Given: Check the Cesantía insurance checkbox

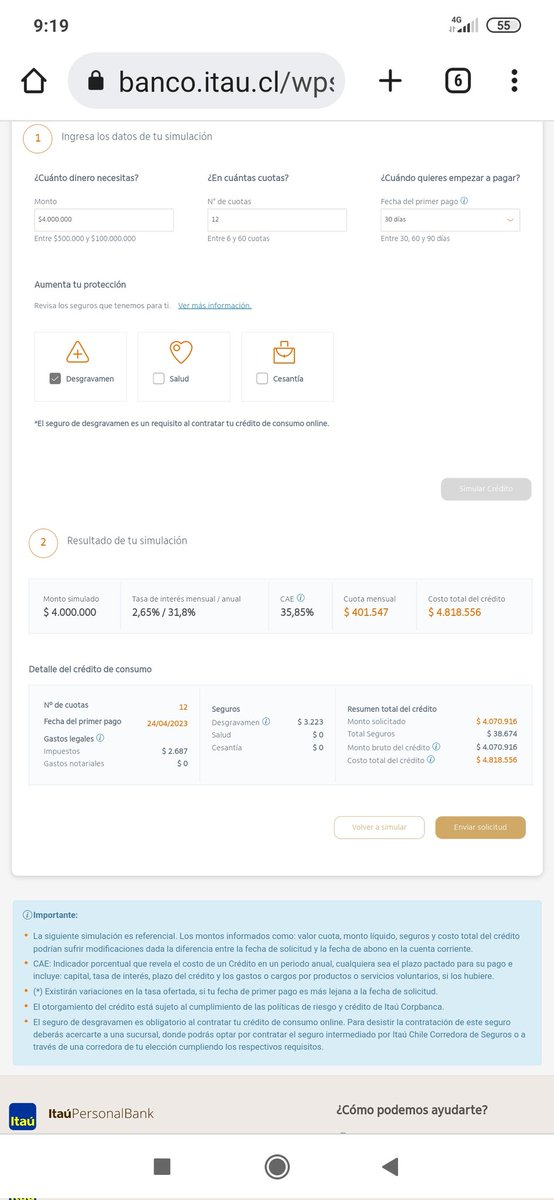Looking at the screenshot, I should (262, 379).
